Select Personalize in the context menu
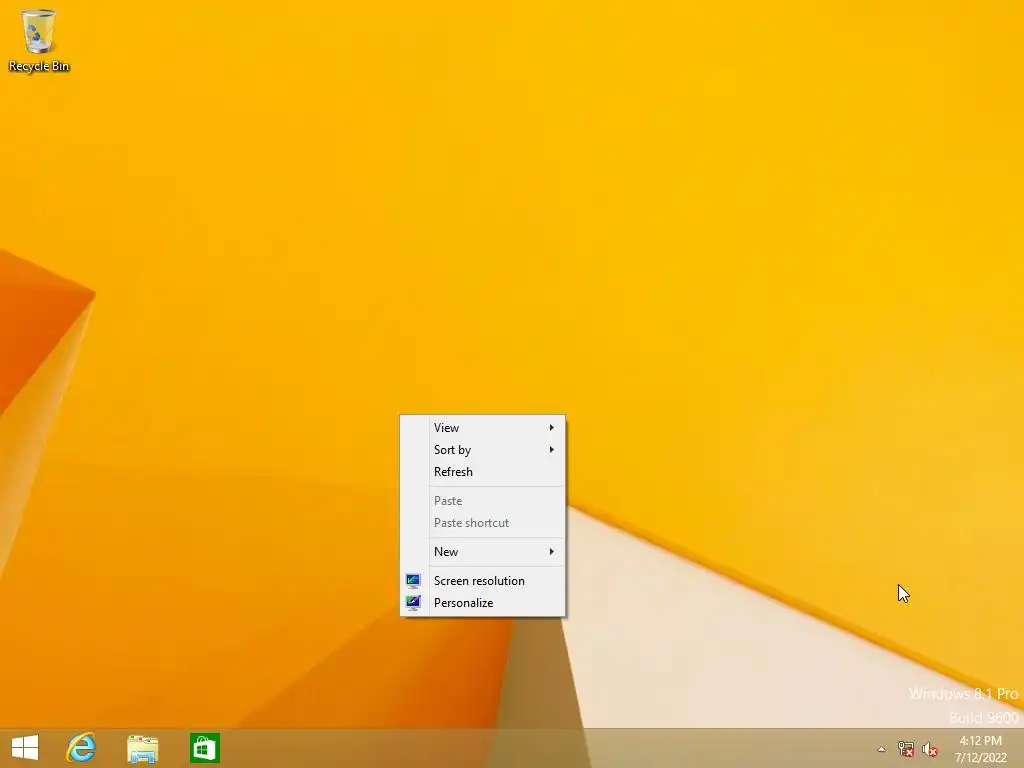Viewport: 1024px width, 768px height. click(x=483, y=603)
